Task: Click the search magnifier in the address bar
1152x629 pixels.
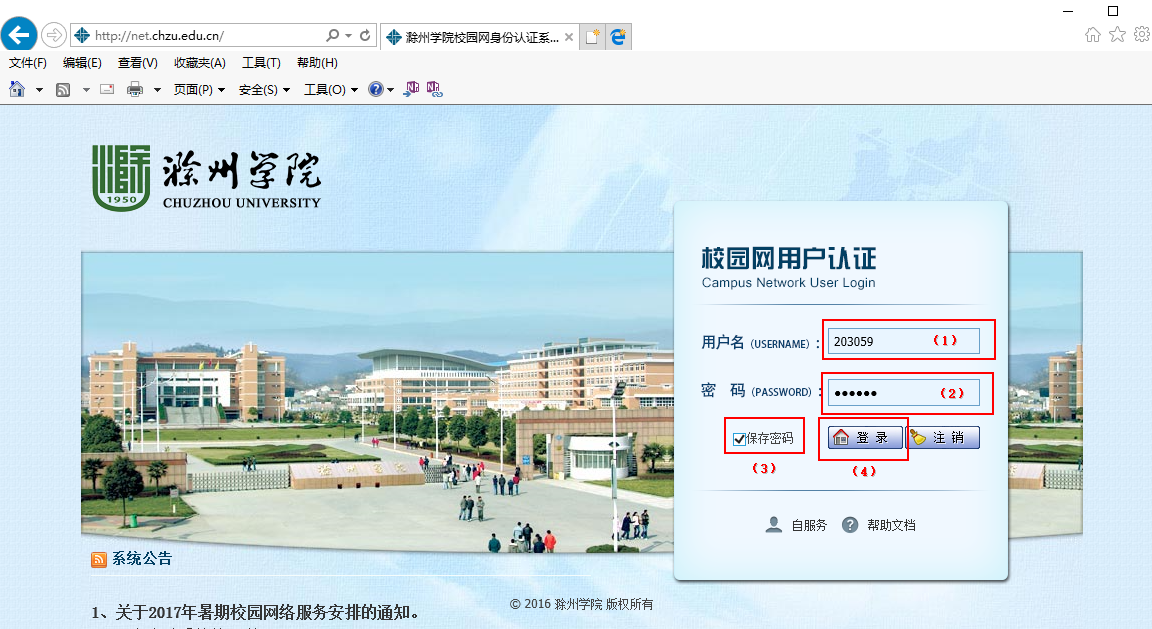Action: (333, 35)
